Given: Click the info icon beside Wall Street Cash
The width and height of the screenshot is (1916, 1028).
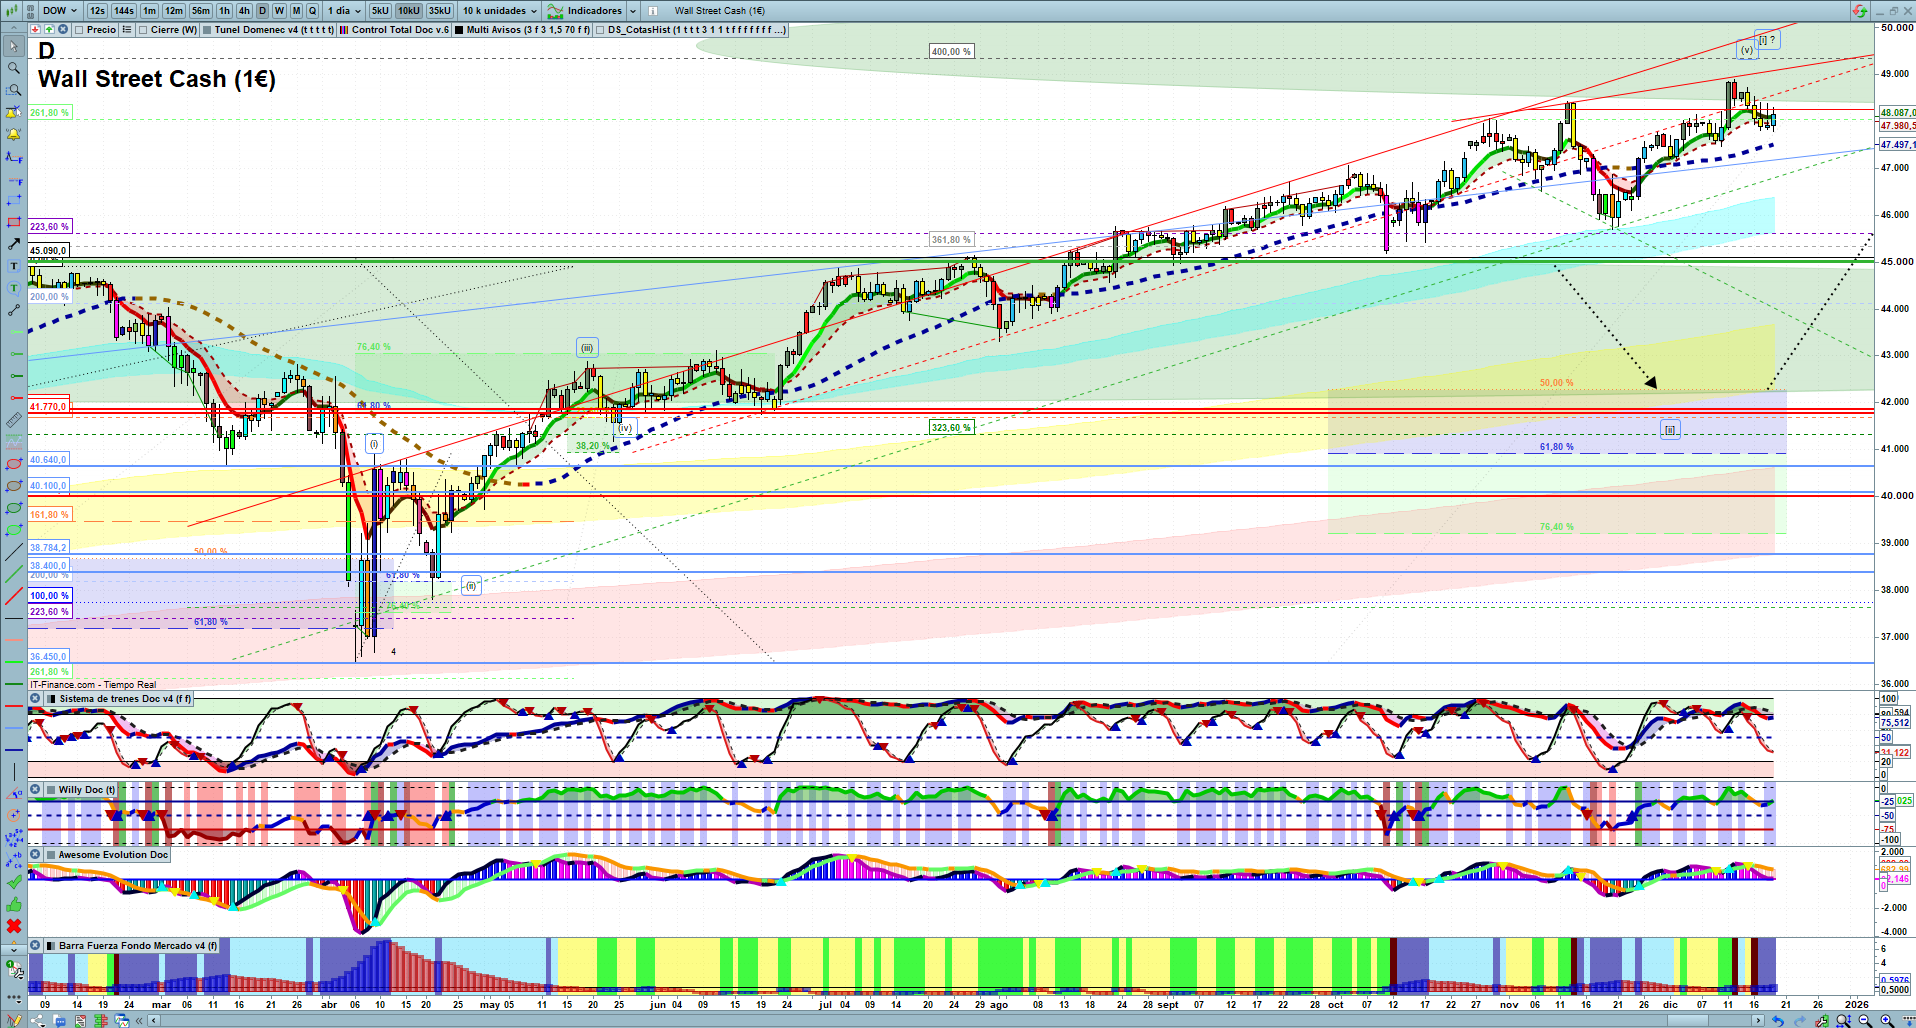Looking at the screenshot, I should coord(652,11).
